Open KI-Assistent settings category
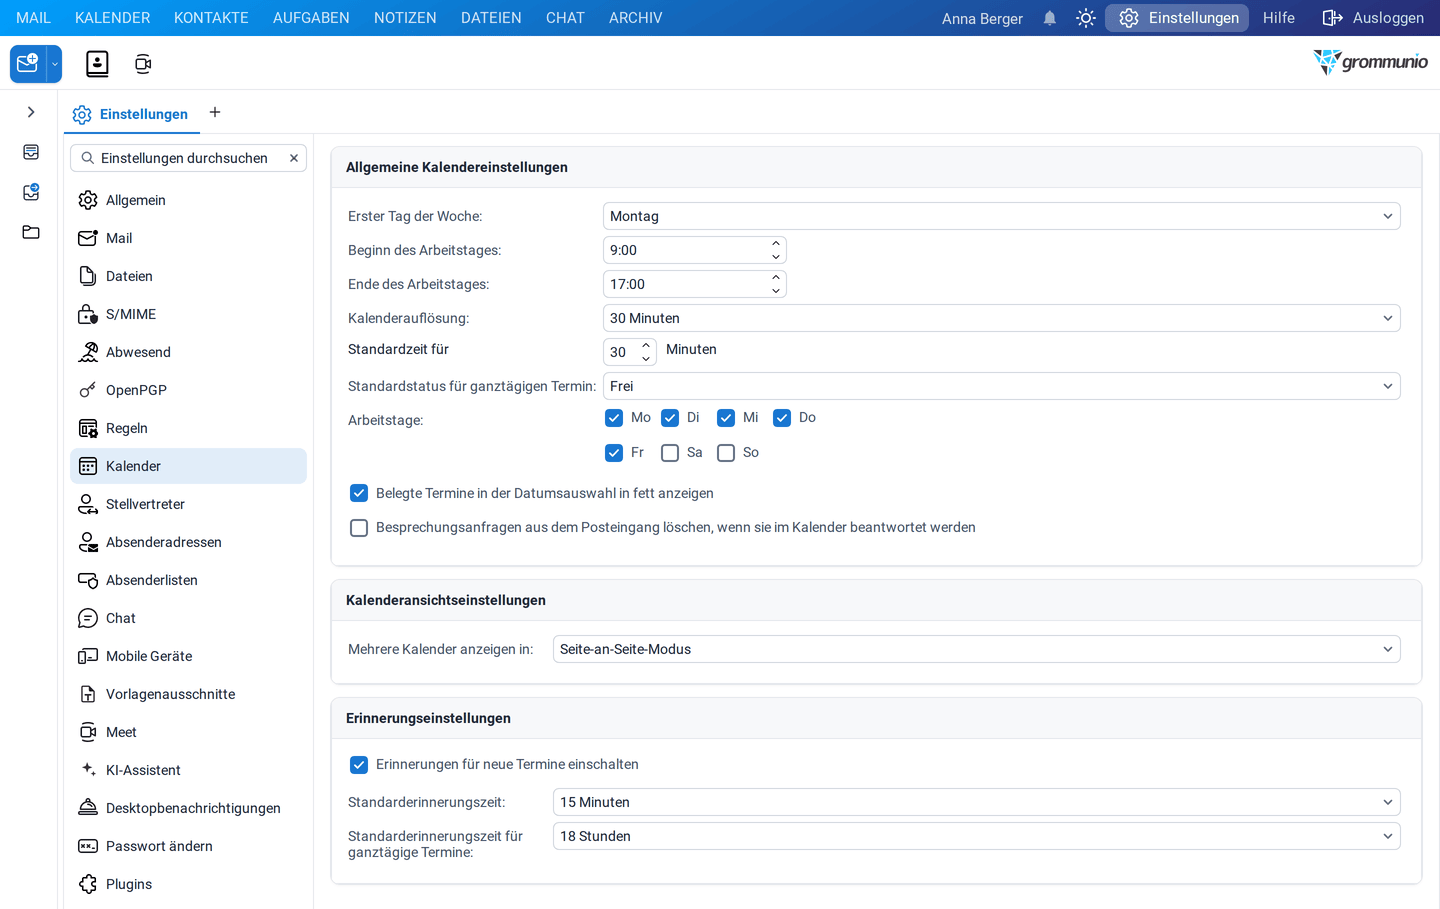 (188, 770)
